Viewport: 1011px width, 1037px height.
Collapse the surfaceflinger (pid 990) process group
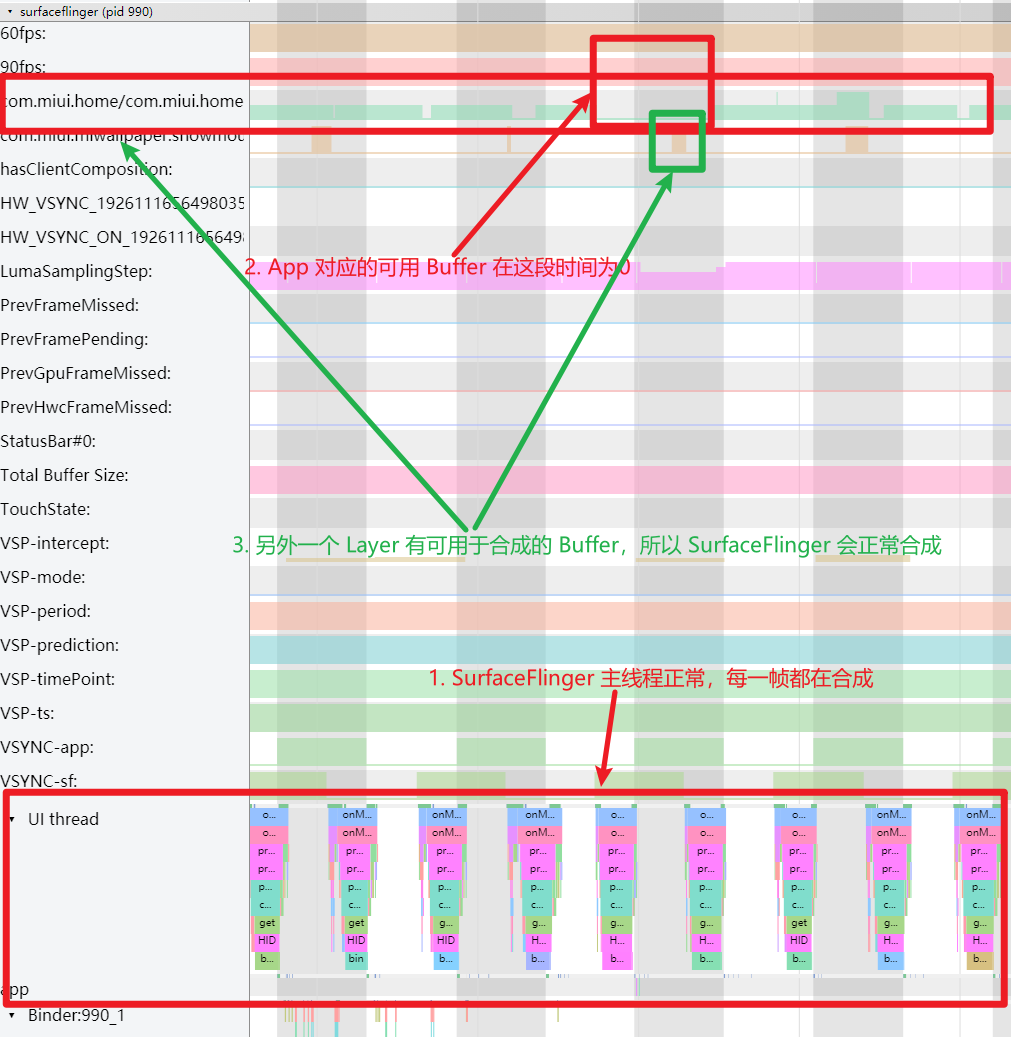(10, 11)
